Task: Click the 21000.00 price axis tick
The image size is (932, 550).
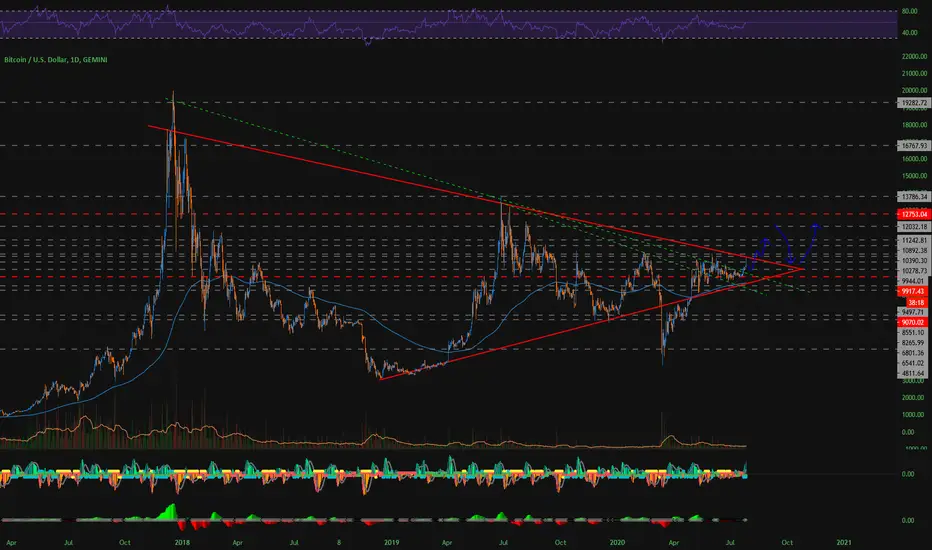Action: click(x=914, y=74)
